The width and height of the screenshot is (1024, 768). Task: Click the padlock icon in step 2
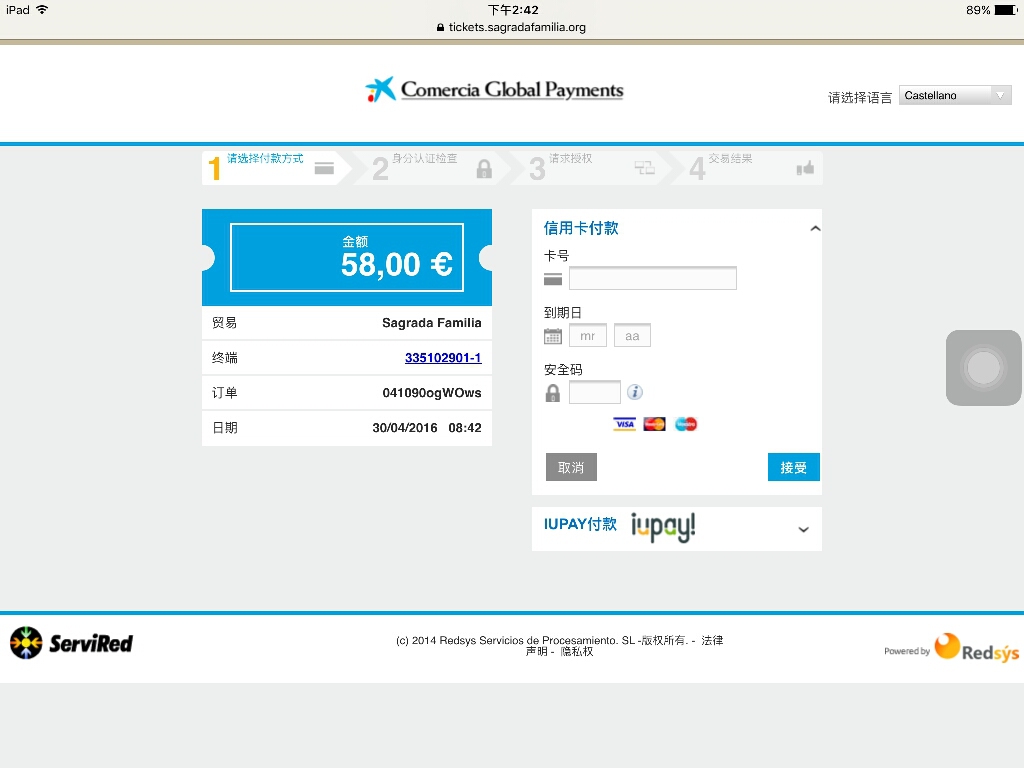click(x=484, y=168)
